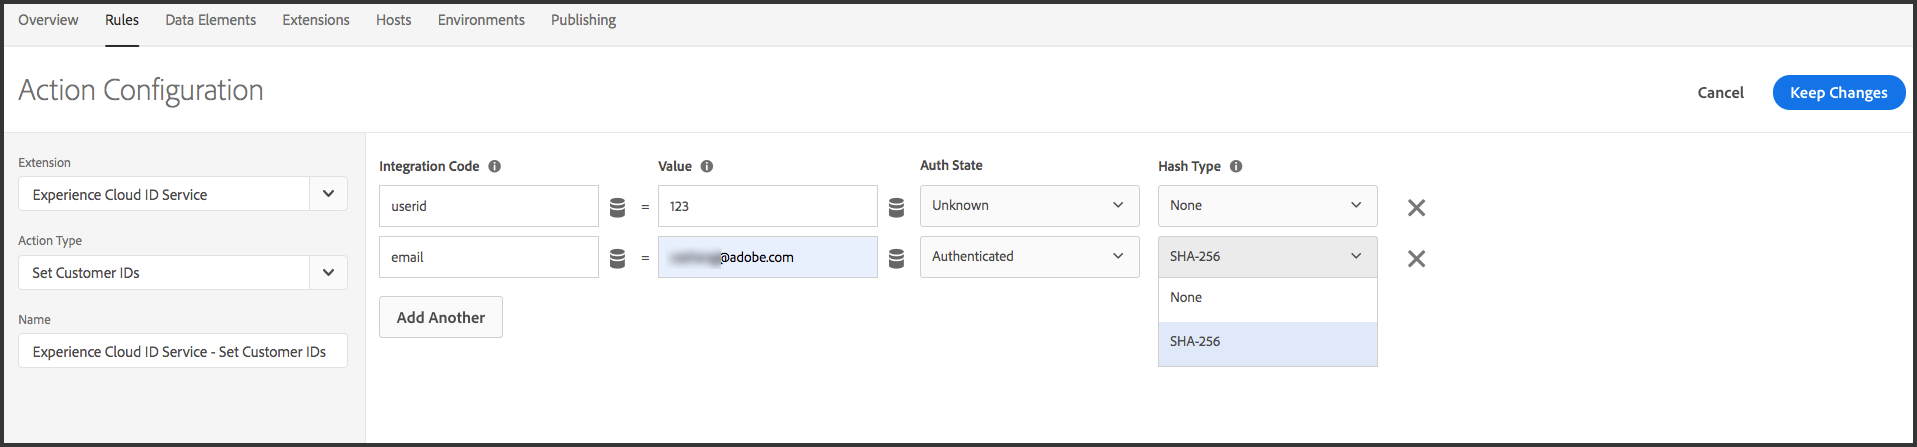1917x447 pixels.
Task: Remove the userid customer ID row
Action: tap(1416, 208)
